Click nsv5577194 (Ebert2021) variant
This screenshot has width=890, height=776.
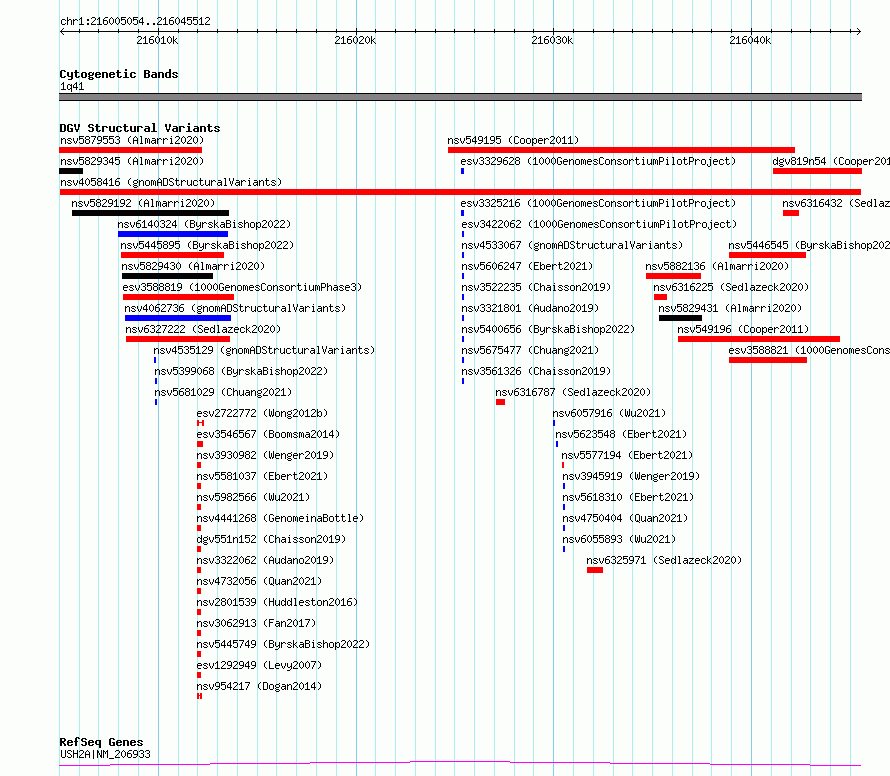(627, 455)
